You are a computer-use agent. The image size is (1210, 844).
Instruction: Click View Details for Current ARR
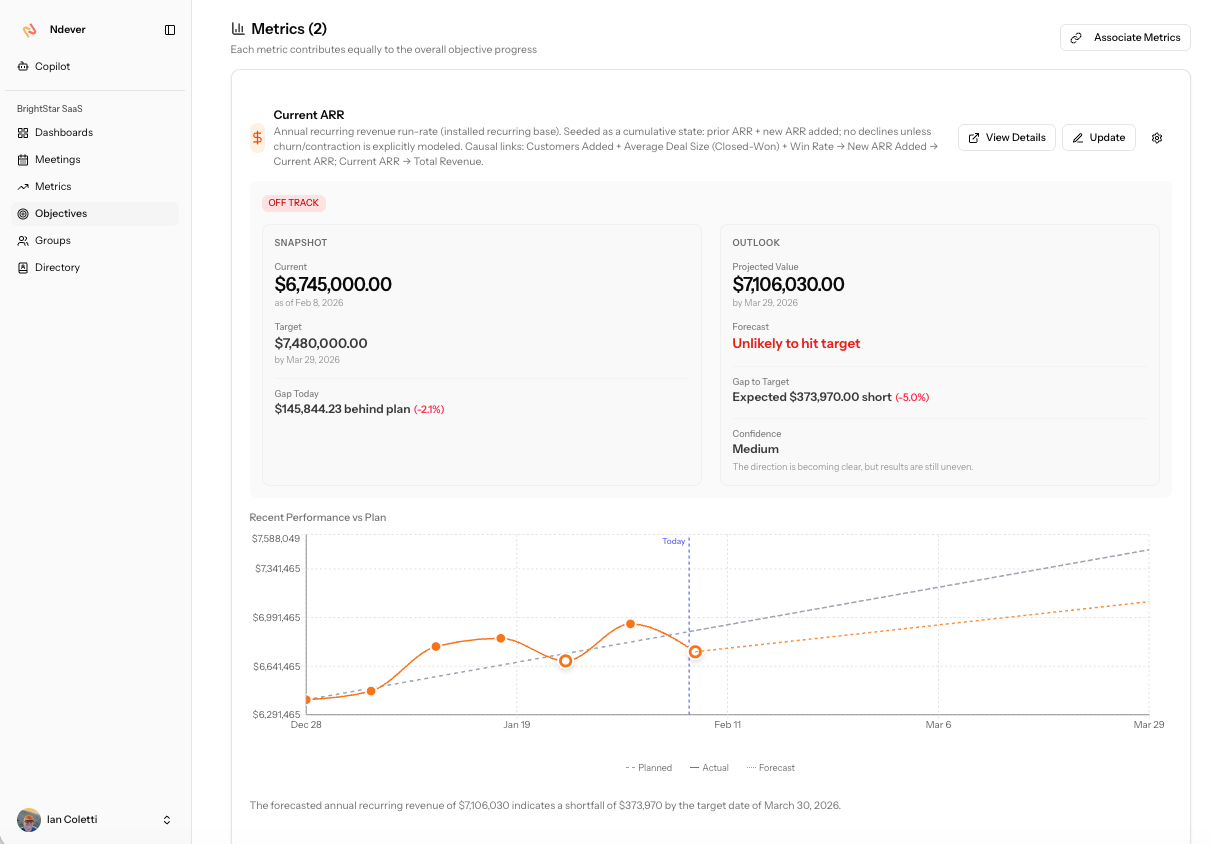point(1006,138)
